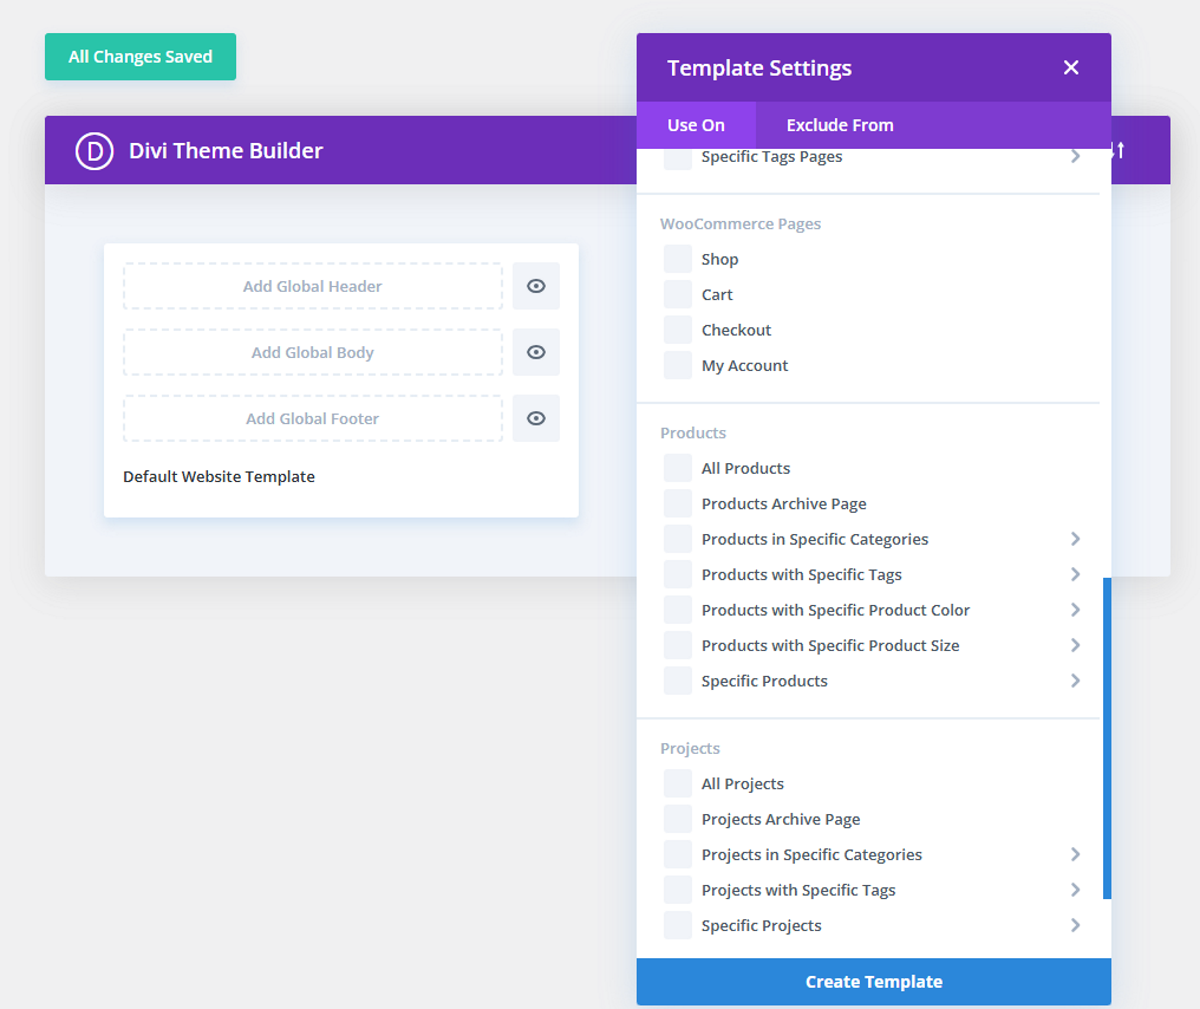Check the All Products checkbox
The image size is (1200, 1009).
pos(678,468)
